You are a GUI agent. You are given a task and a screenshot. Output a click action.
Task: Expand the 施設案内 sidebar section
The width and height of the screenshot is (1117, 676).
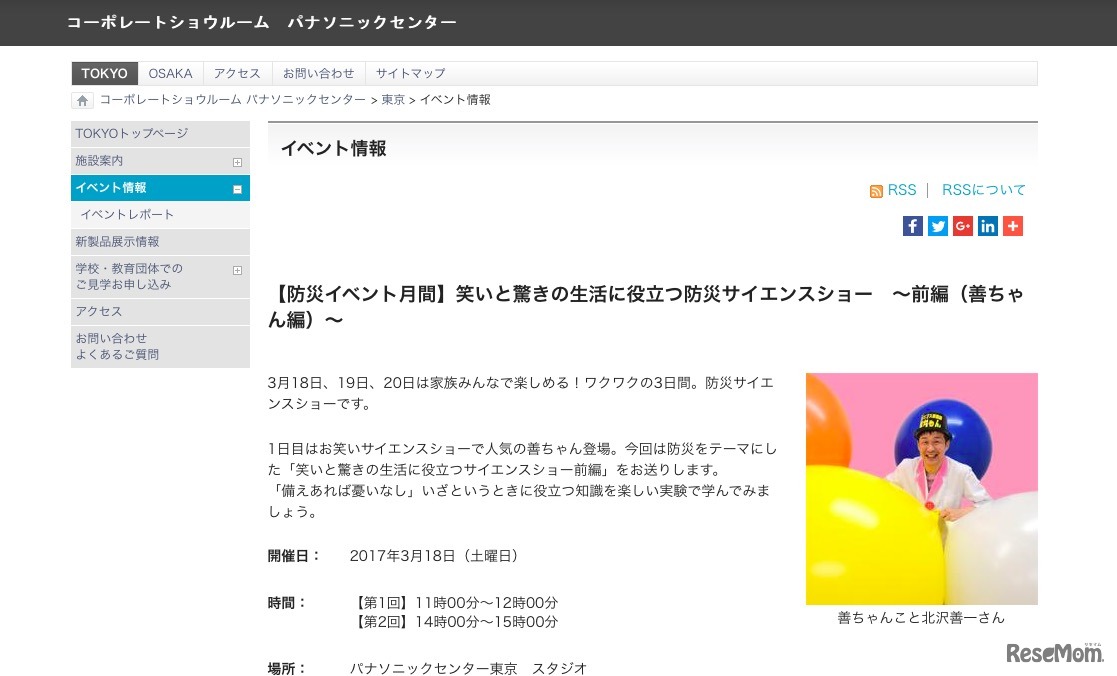[x=237, y=161]
